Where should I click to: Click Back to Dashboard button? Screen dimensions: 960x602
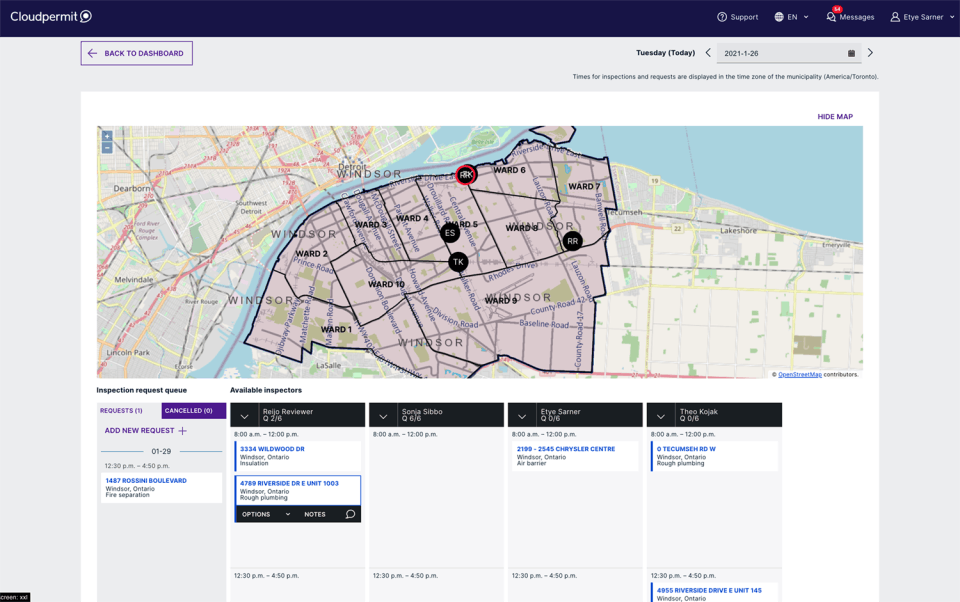click(136, 53)
